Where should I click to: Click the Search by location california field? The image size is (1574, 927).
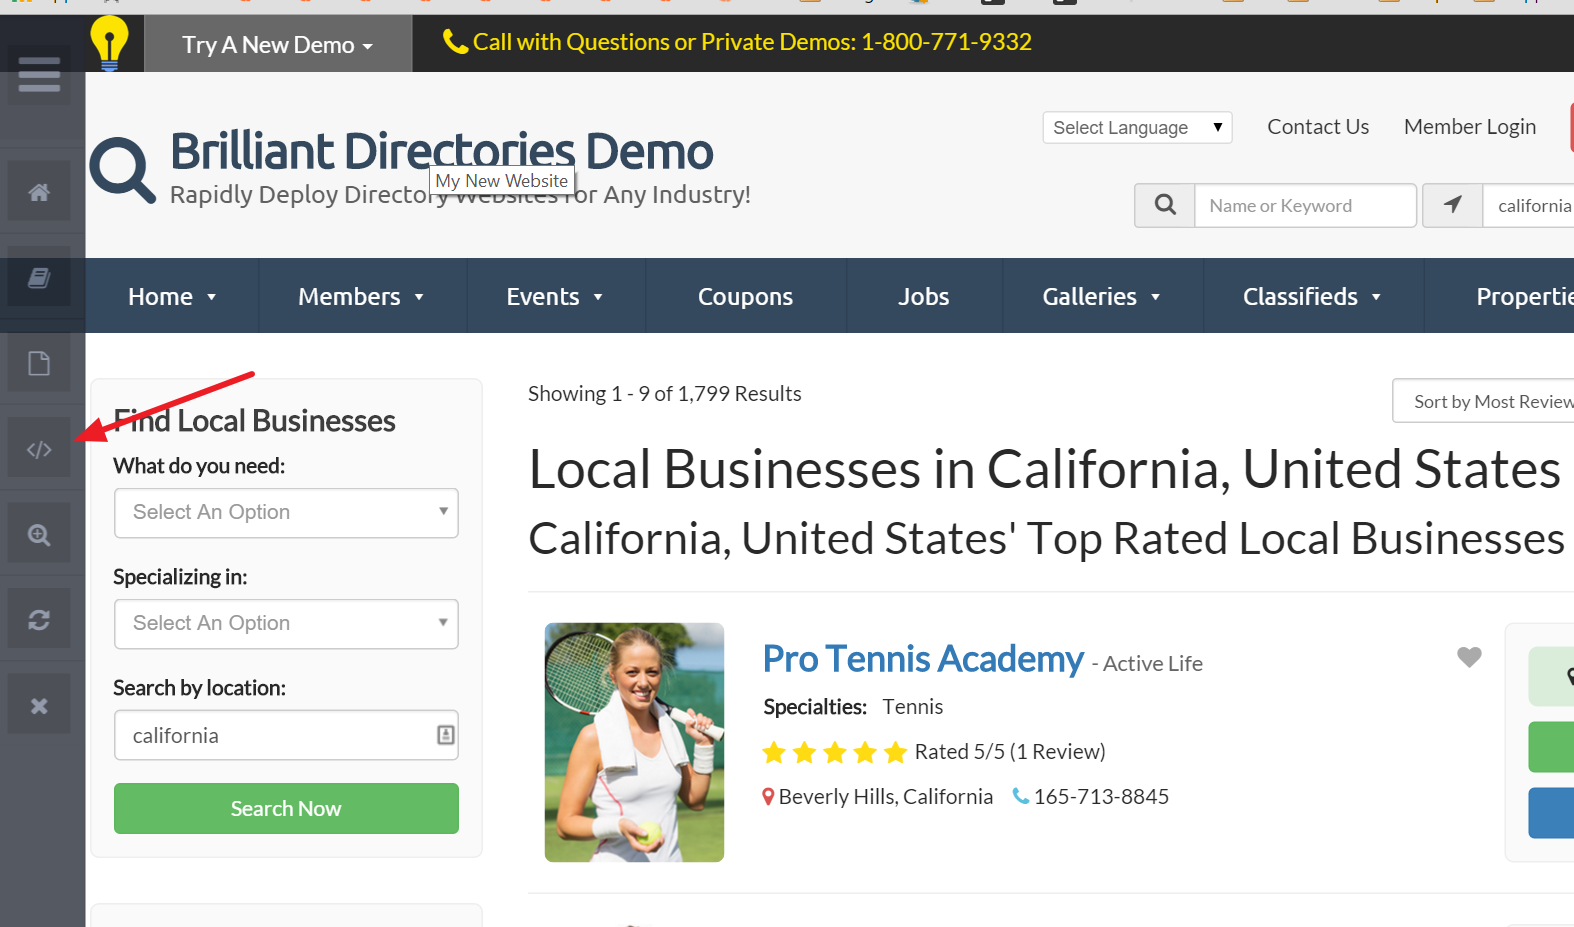286,735
